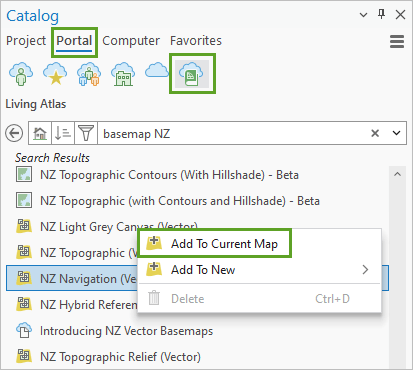The image size is (413, 370).
Task: Select the Living Atlas portal icon
Action: (x=192, y=74)
